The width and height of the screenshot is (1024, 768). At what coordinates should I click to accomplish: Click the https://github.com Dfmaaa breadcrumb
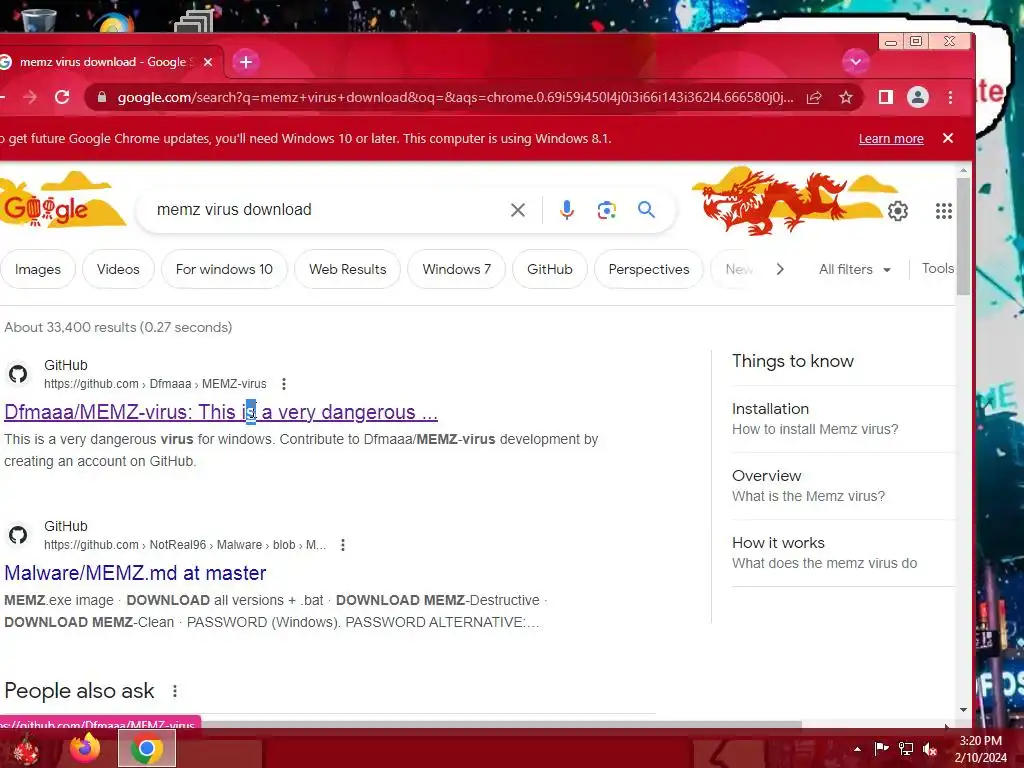155,384
